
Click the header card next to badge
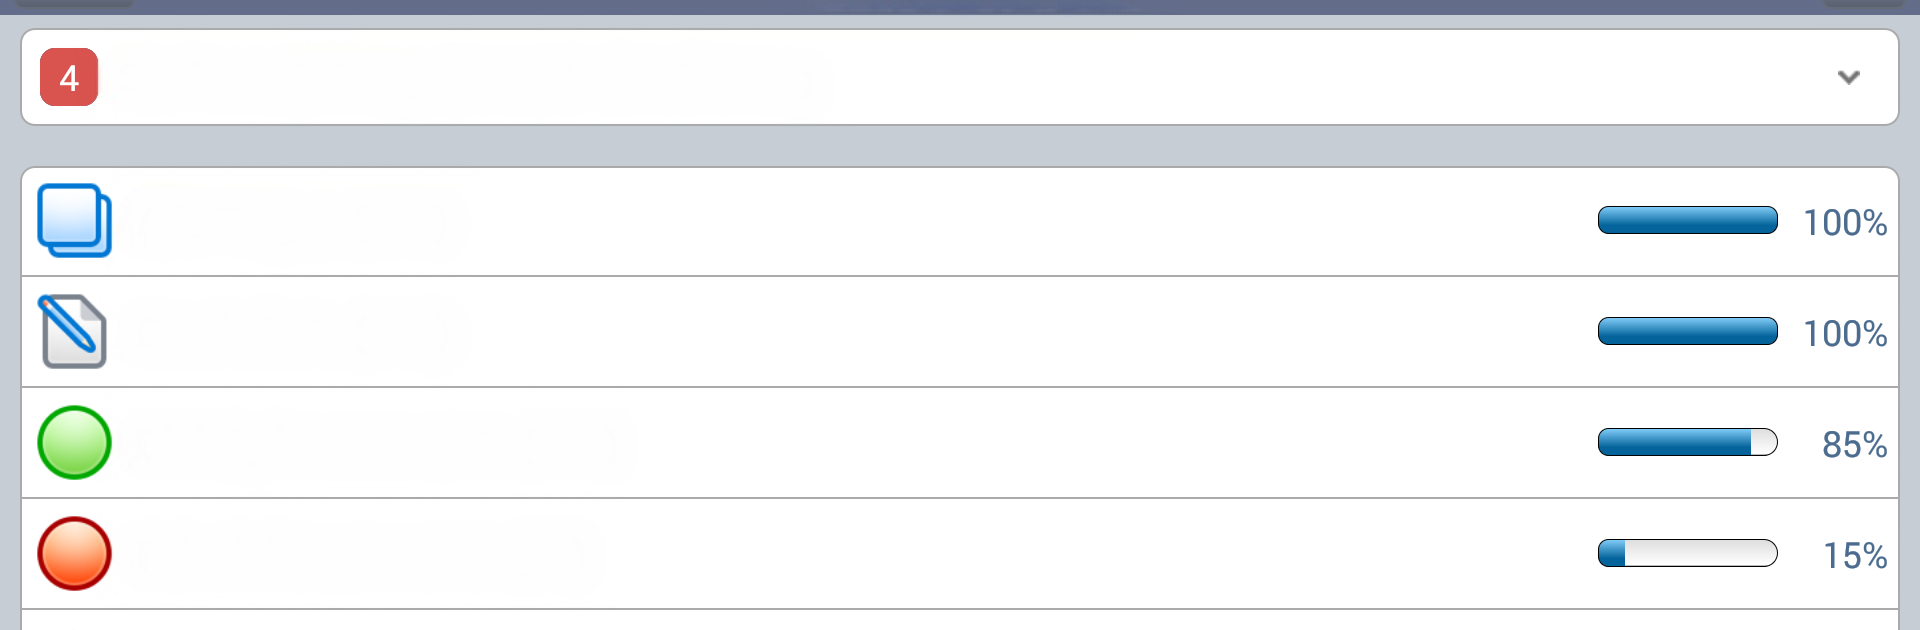pos(960,77)
